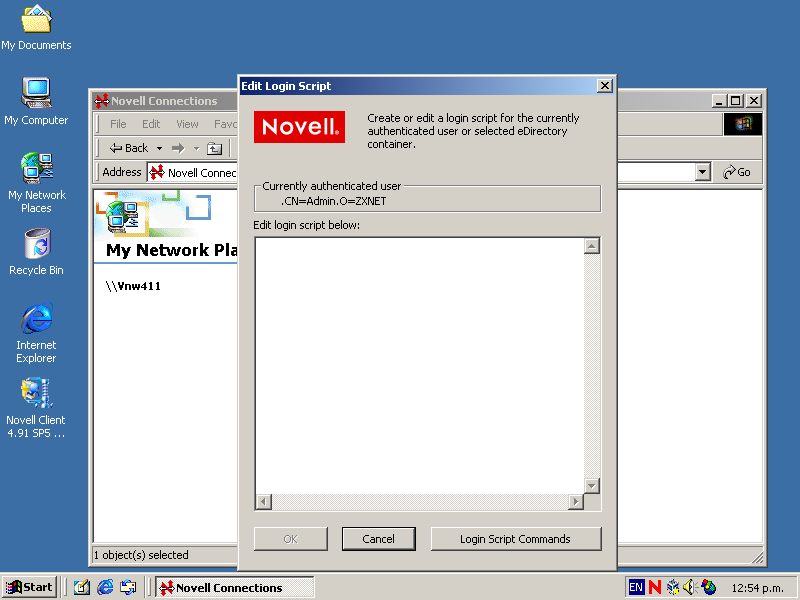Click the Address field in Novell Connections
This screenshot has height=600, width=800.
(x=193, y=172)
